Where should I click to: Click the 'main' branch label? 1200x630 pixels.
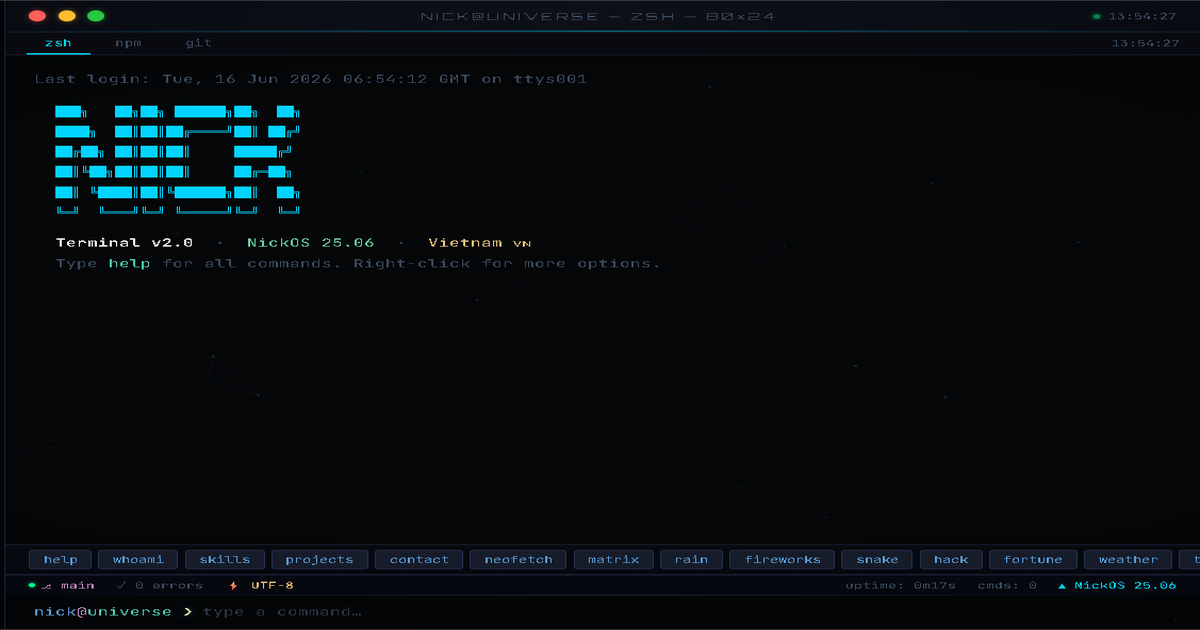(78, 586)
